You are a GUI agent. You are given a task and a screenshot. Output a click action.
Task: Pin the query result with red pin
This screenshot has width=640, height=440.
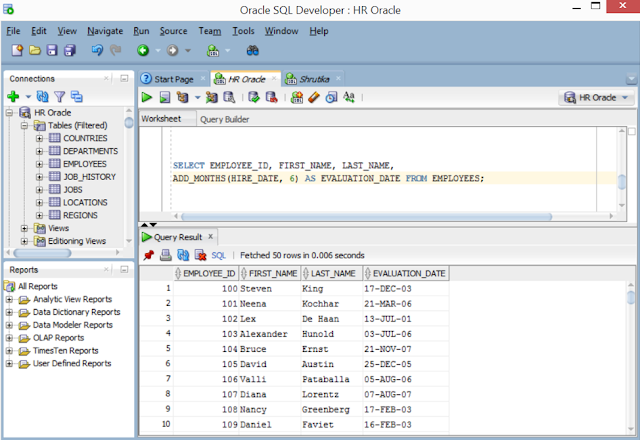(149, 256)
